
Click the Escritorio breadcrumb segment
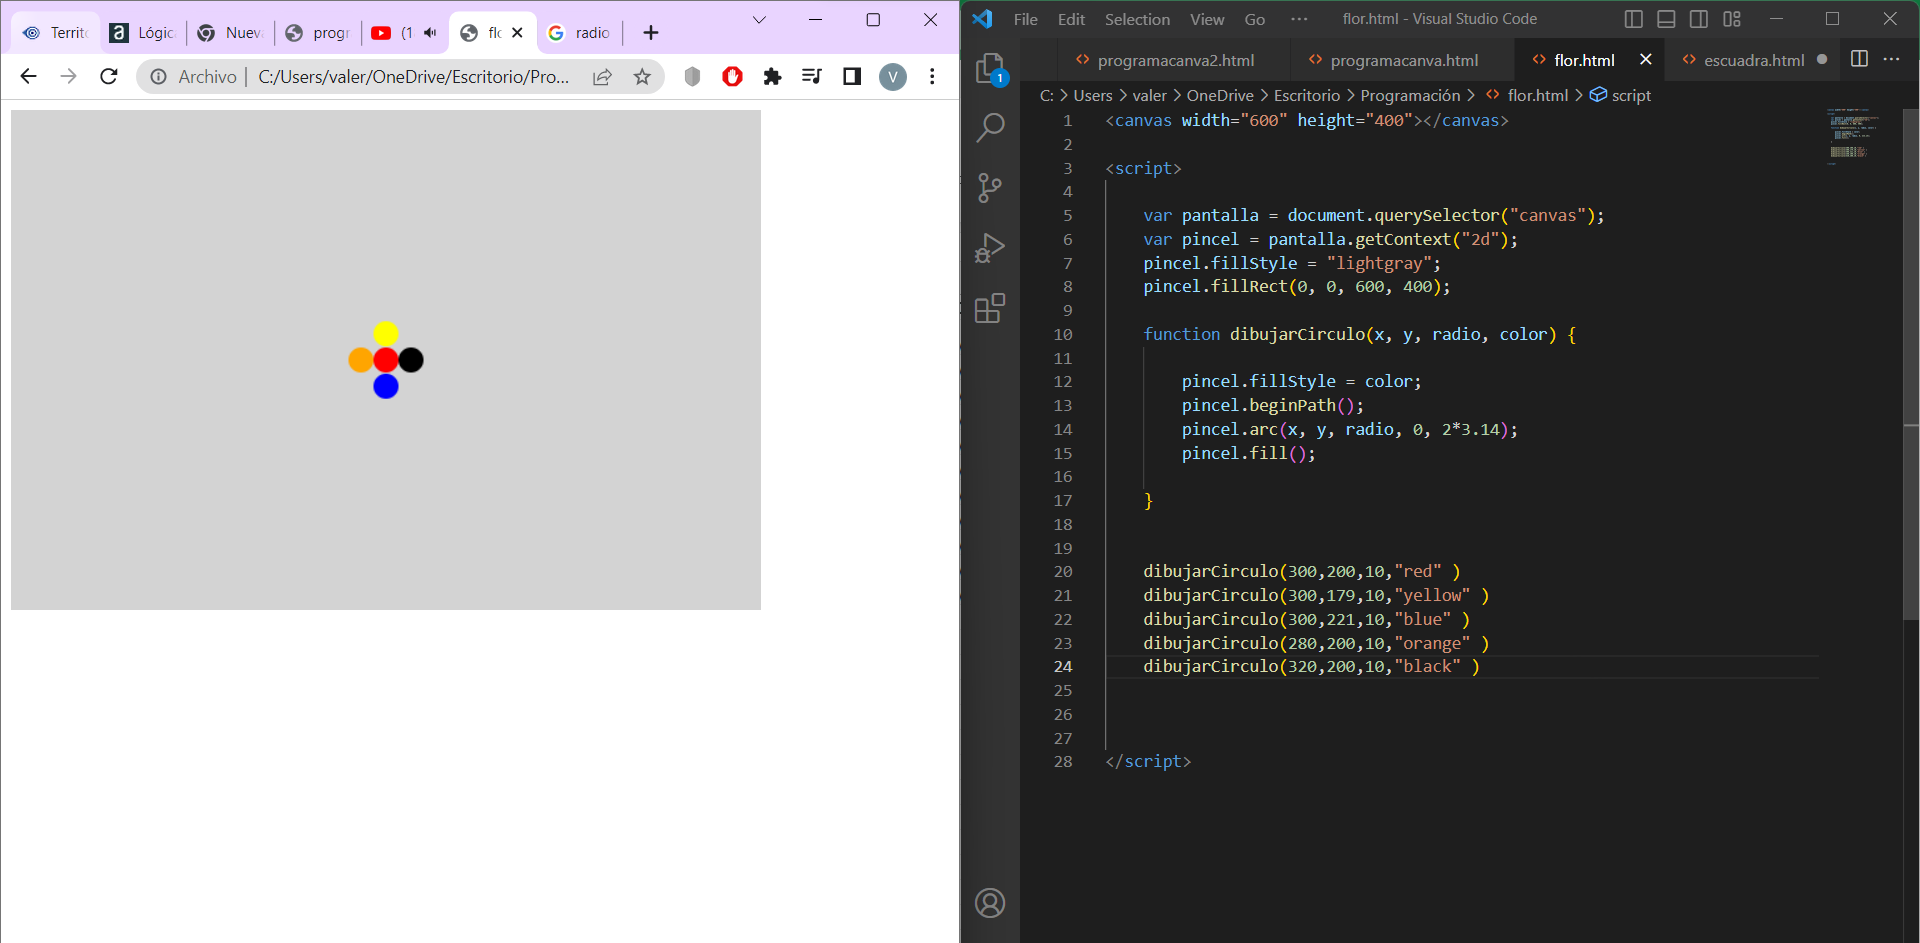click(x=1307, y=95)
